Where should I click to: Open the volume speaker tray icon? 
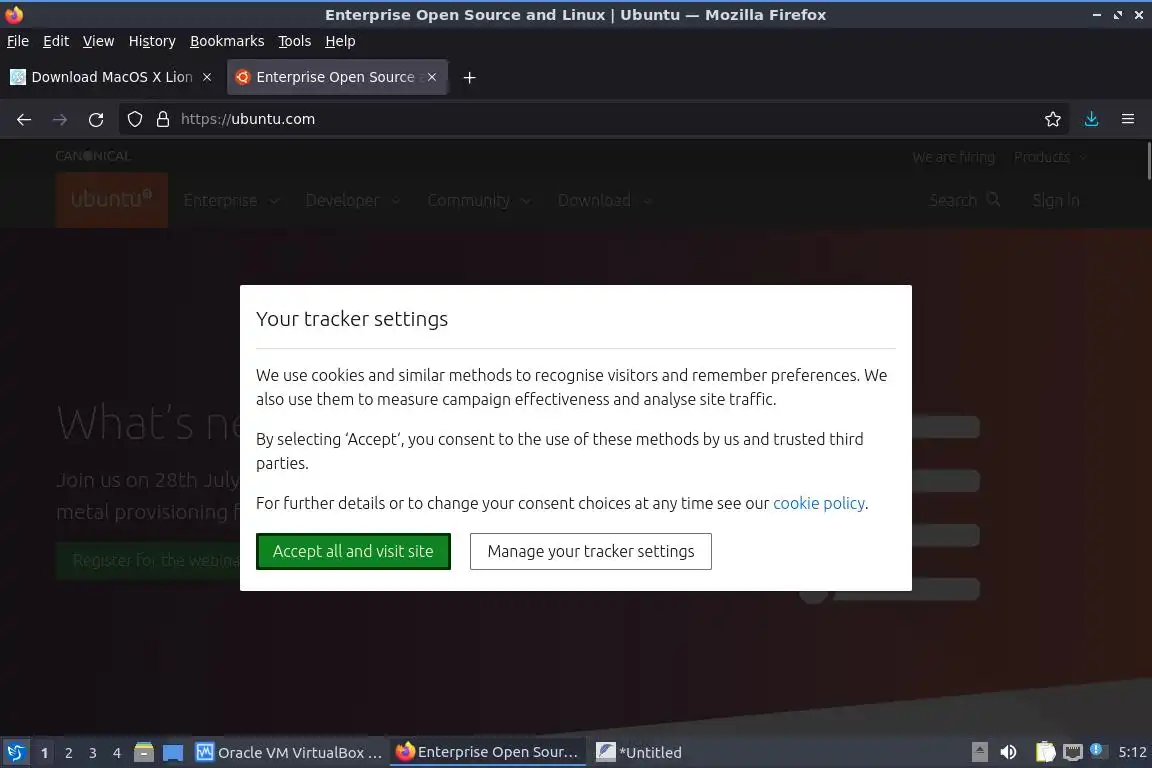tap(1009, 752)
